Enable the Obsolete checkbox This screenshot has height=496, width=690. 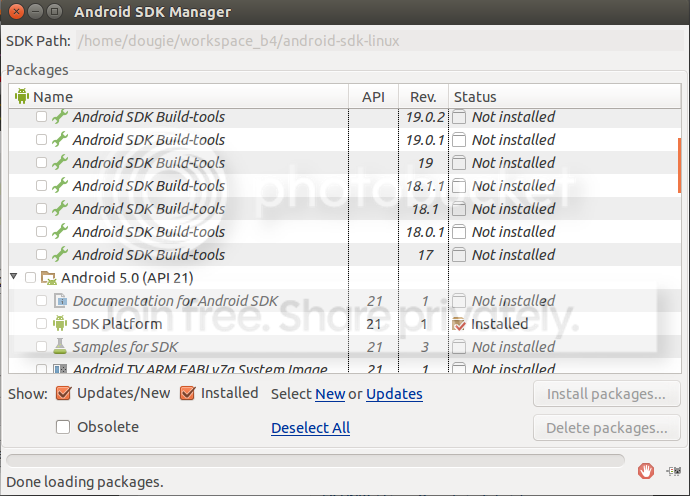pyautogui.click(x=63, y=427)
